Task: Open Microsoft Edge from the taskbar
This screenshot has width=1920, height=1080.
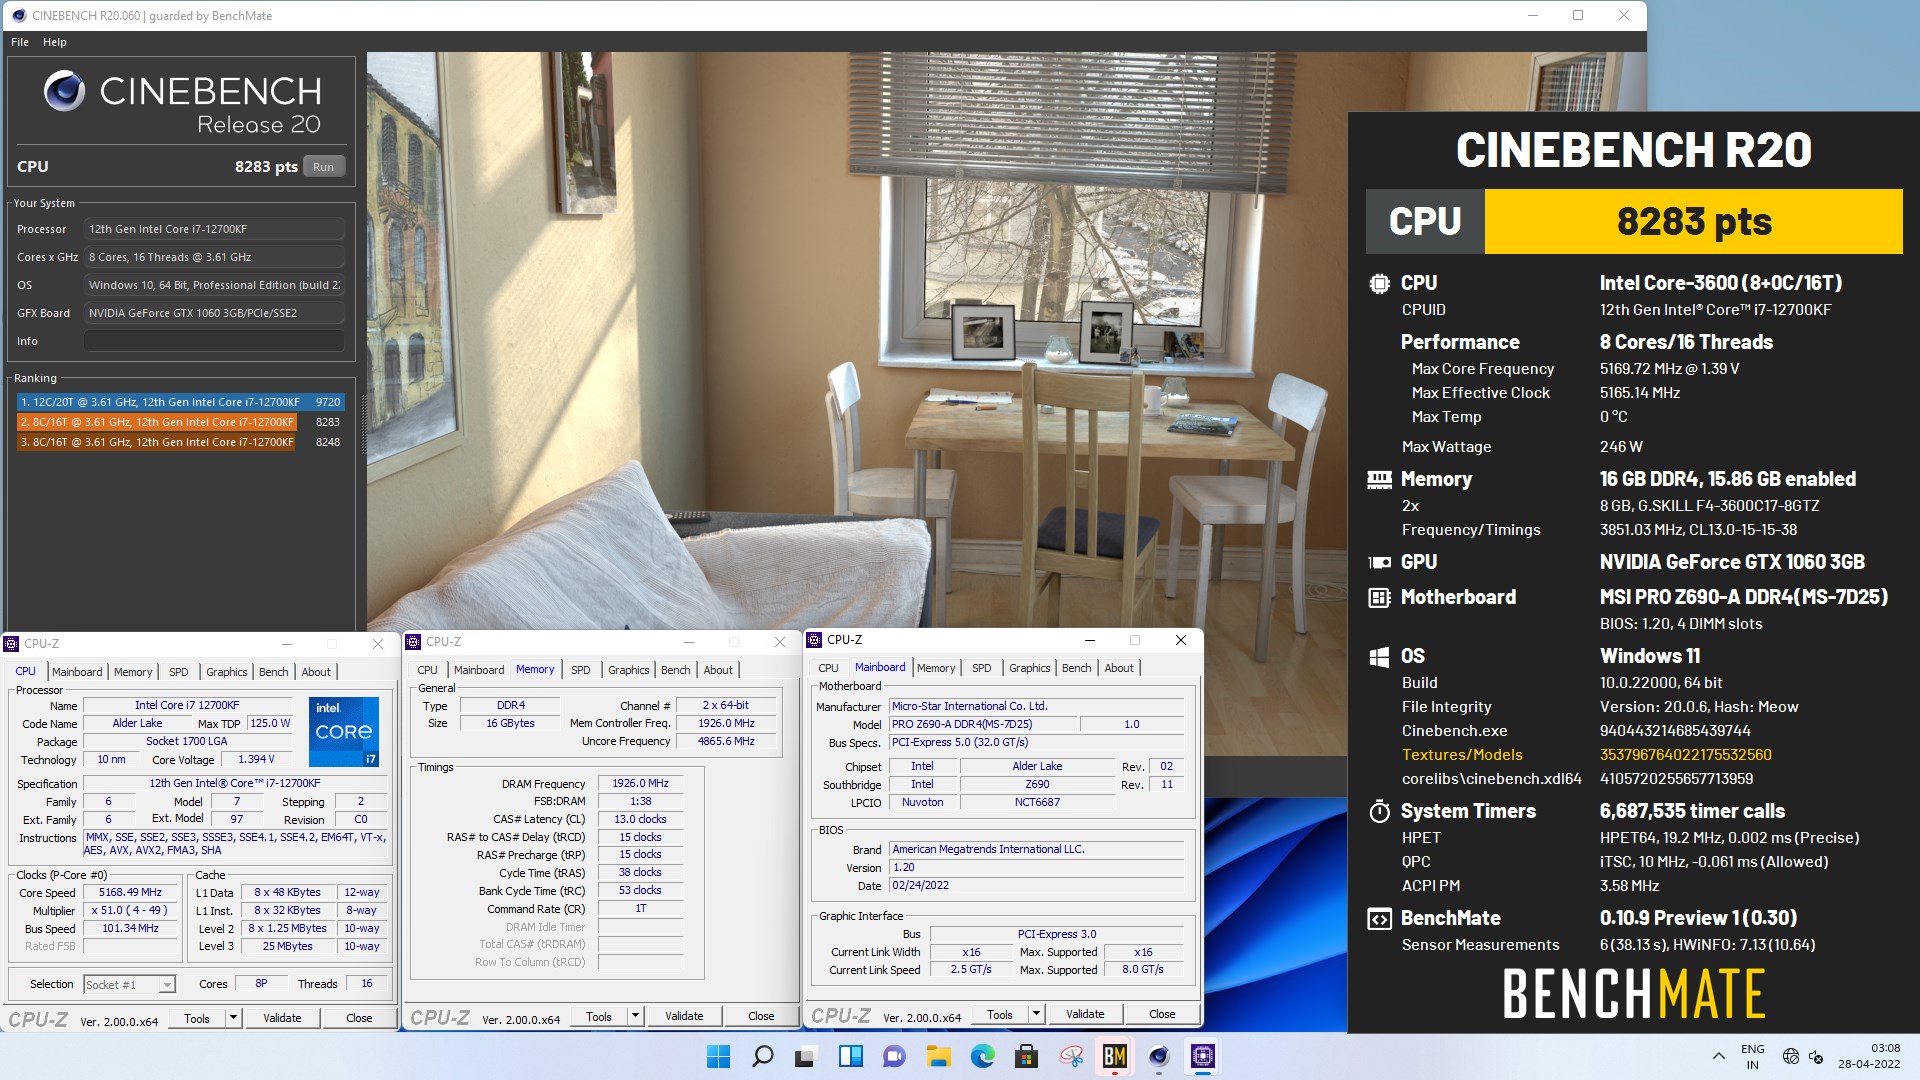Action: (982, 1056)
